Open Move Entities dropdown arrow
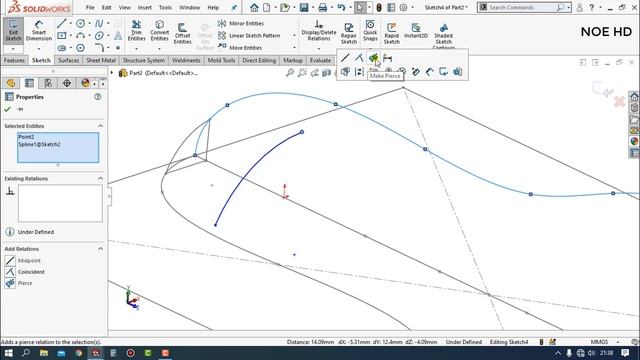640x360 pixels. tap(294, 48)
